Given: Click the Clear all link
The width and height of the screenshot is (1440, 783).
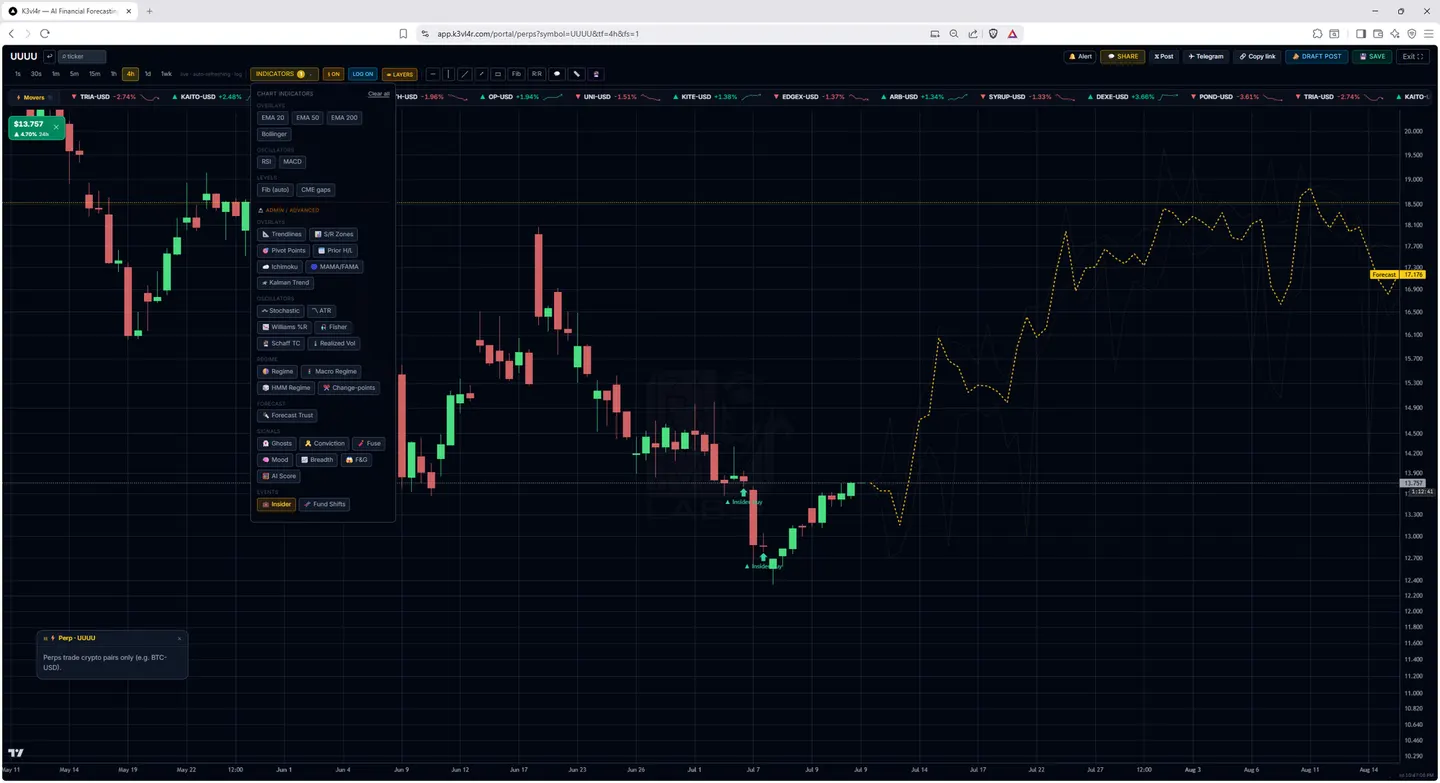Looking at the screenshot, I should [x=379, y=94].
